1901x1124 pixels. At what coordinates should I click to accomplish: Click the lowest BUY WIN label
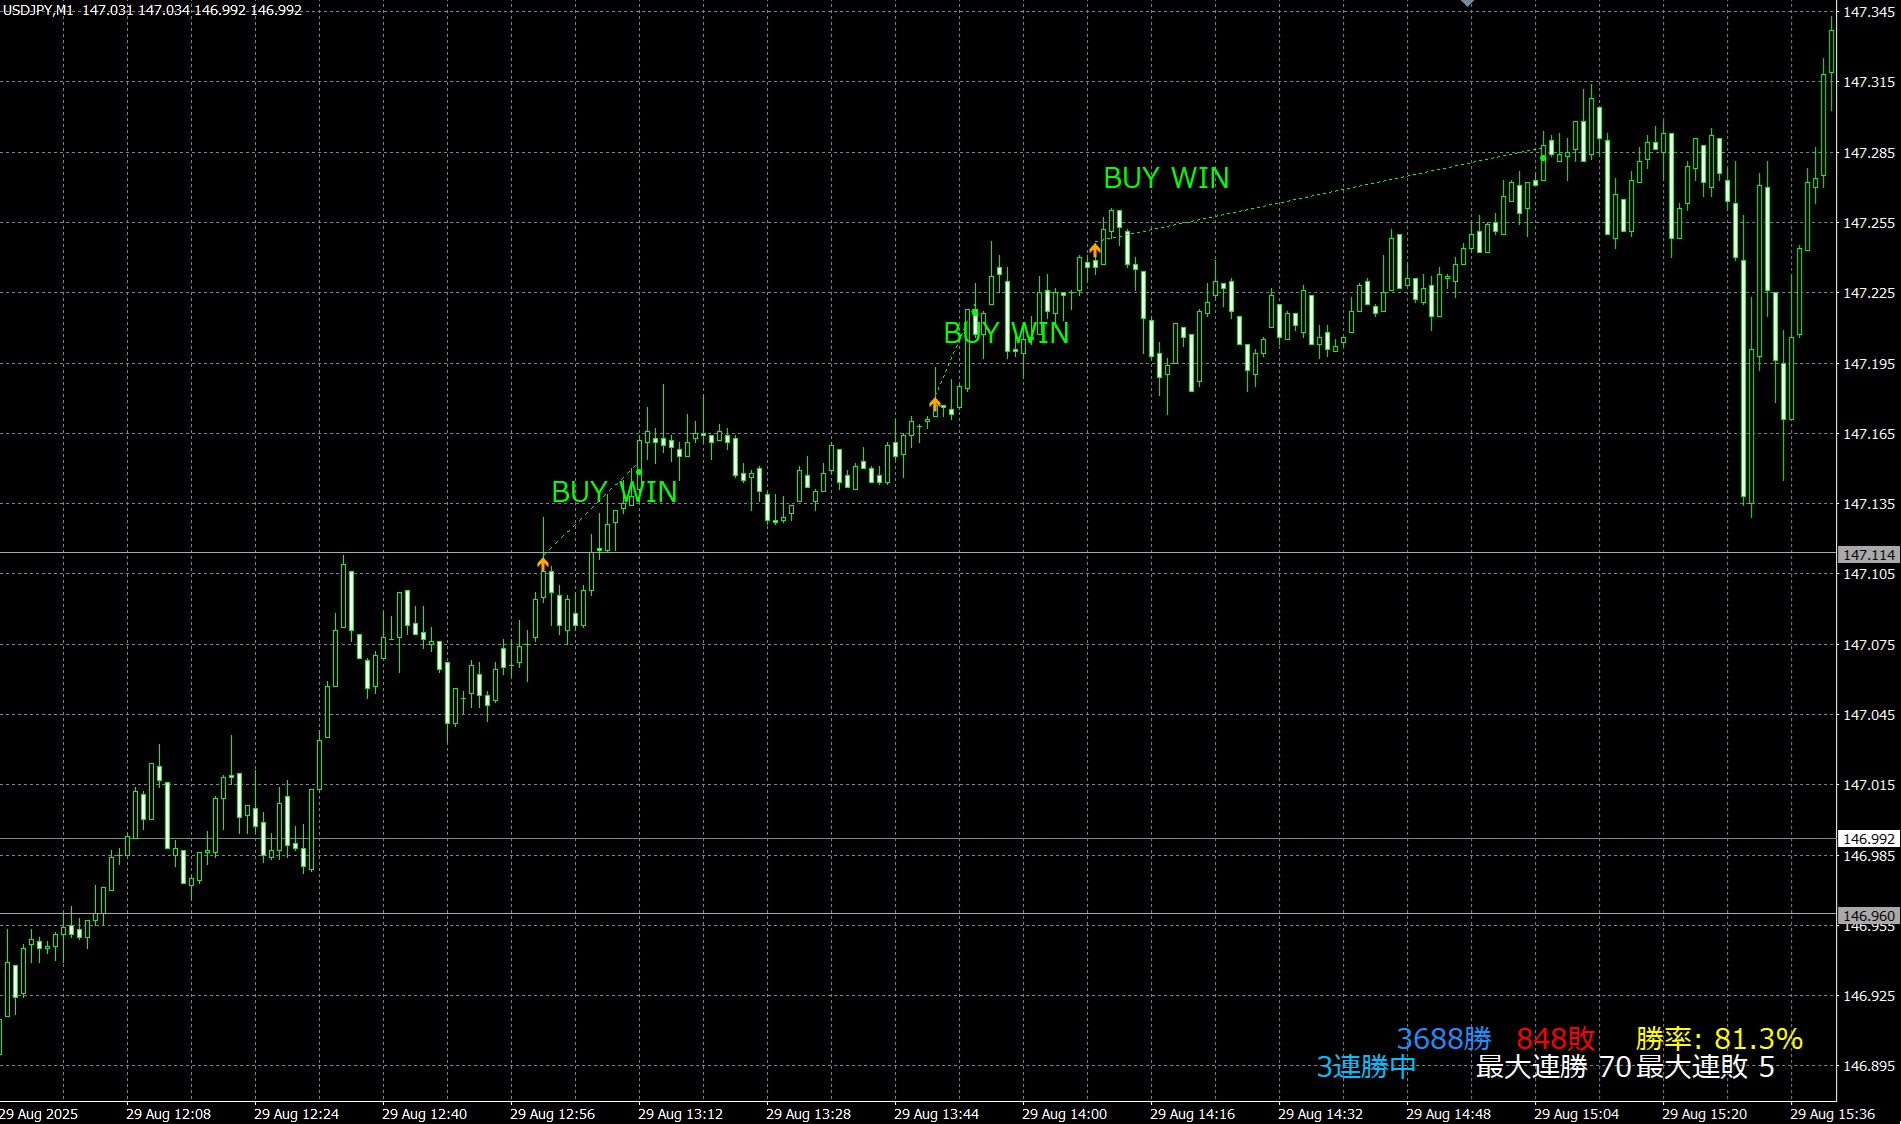pyautogui.click(x=614, y=492)
